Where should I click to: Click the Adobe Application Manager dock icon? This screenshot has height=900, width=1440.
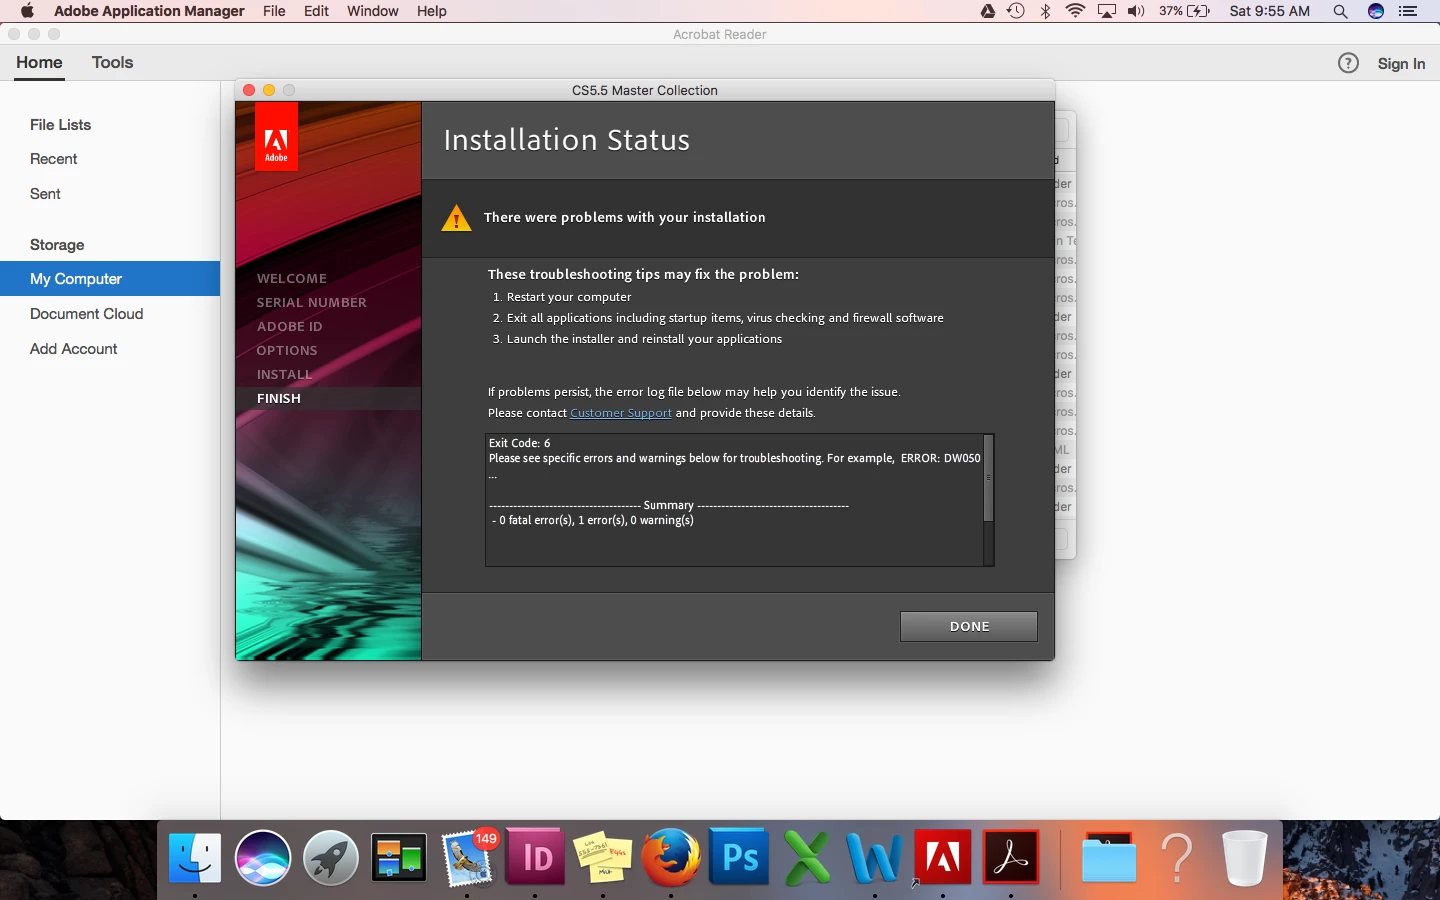[x=943, y=857]
